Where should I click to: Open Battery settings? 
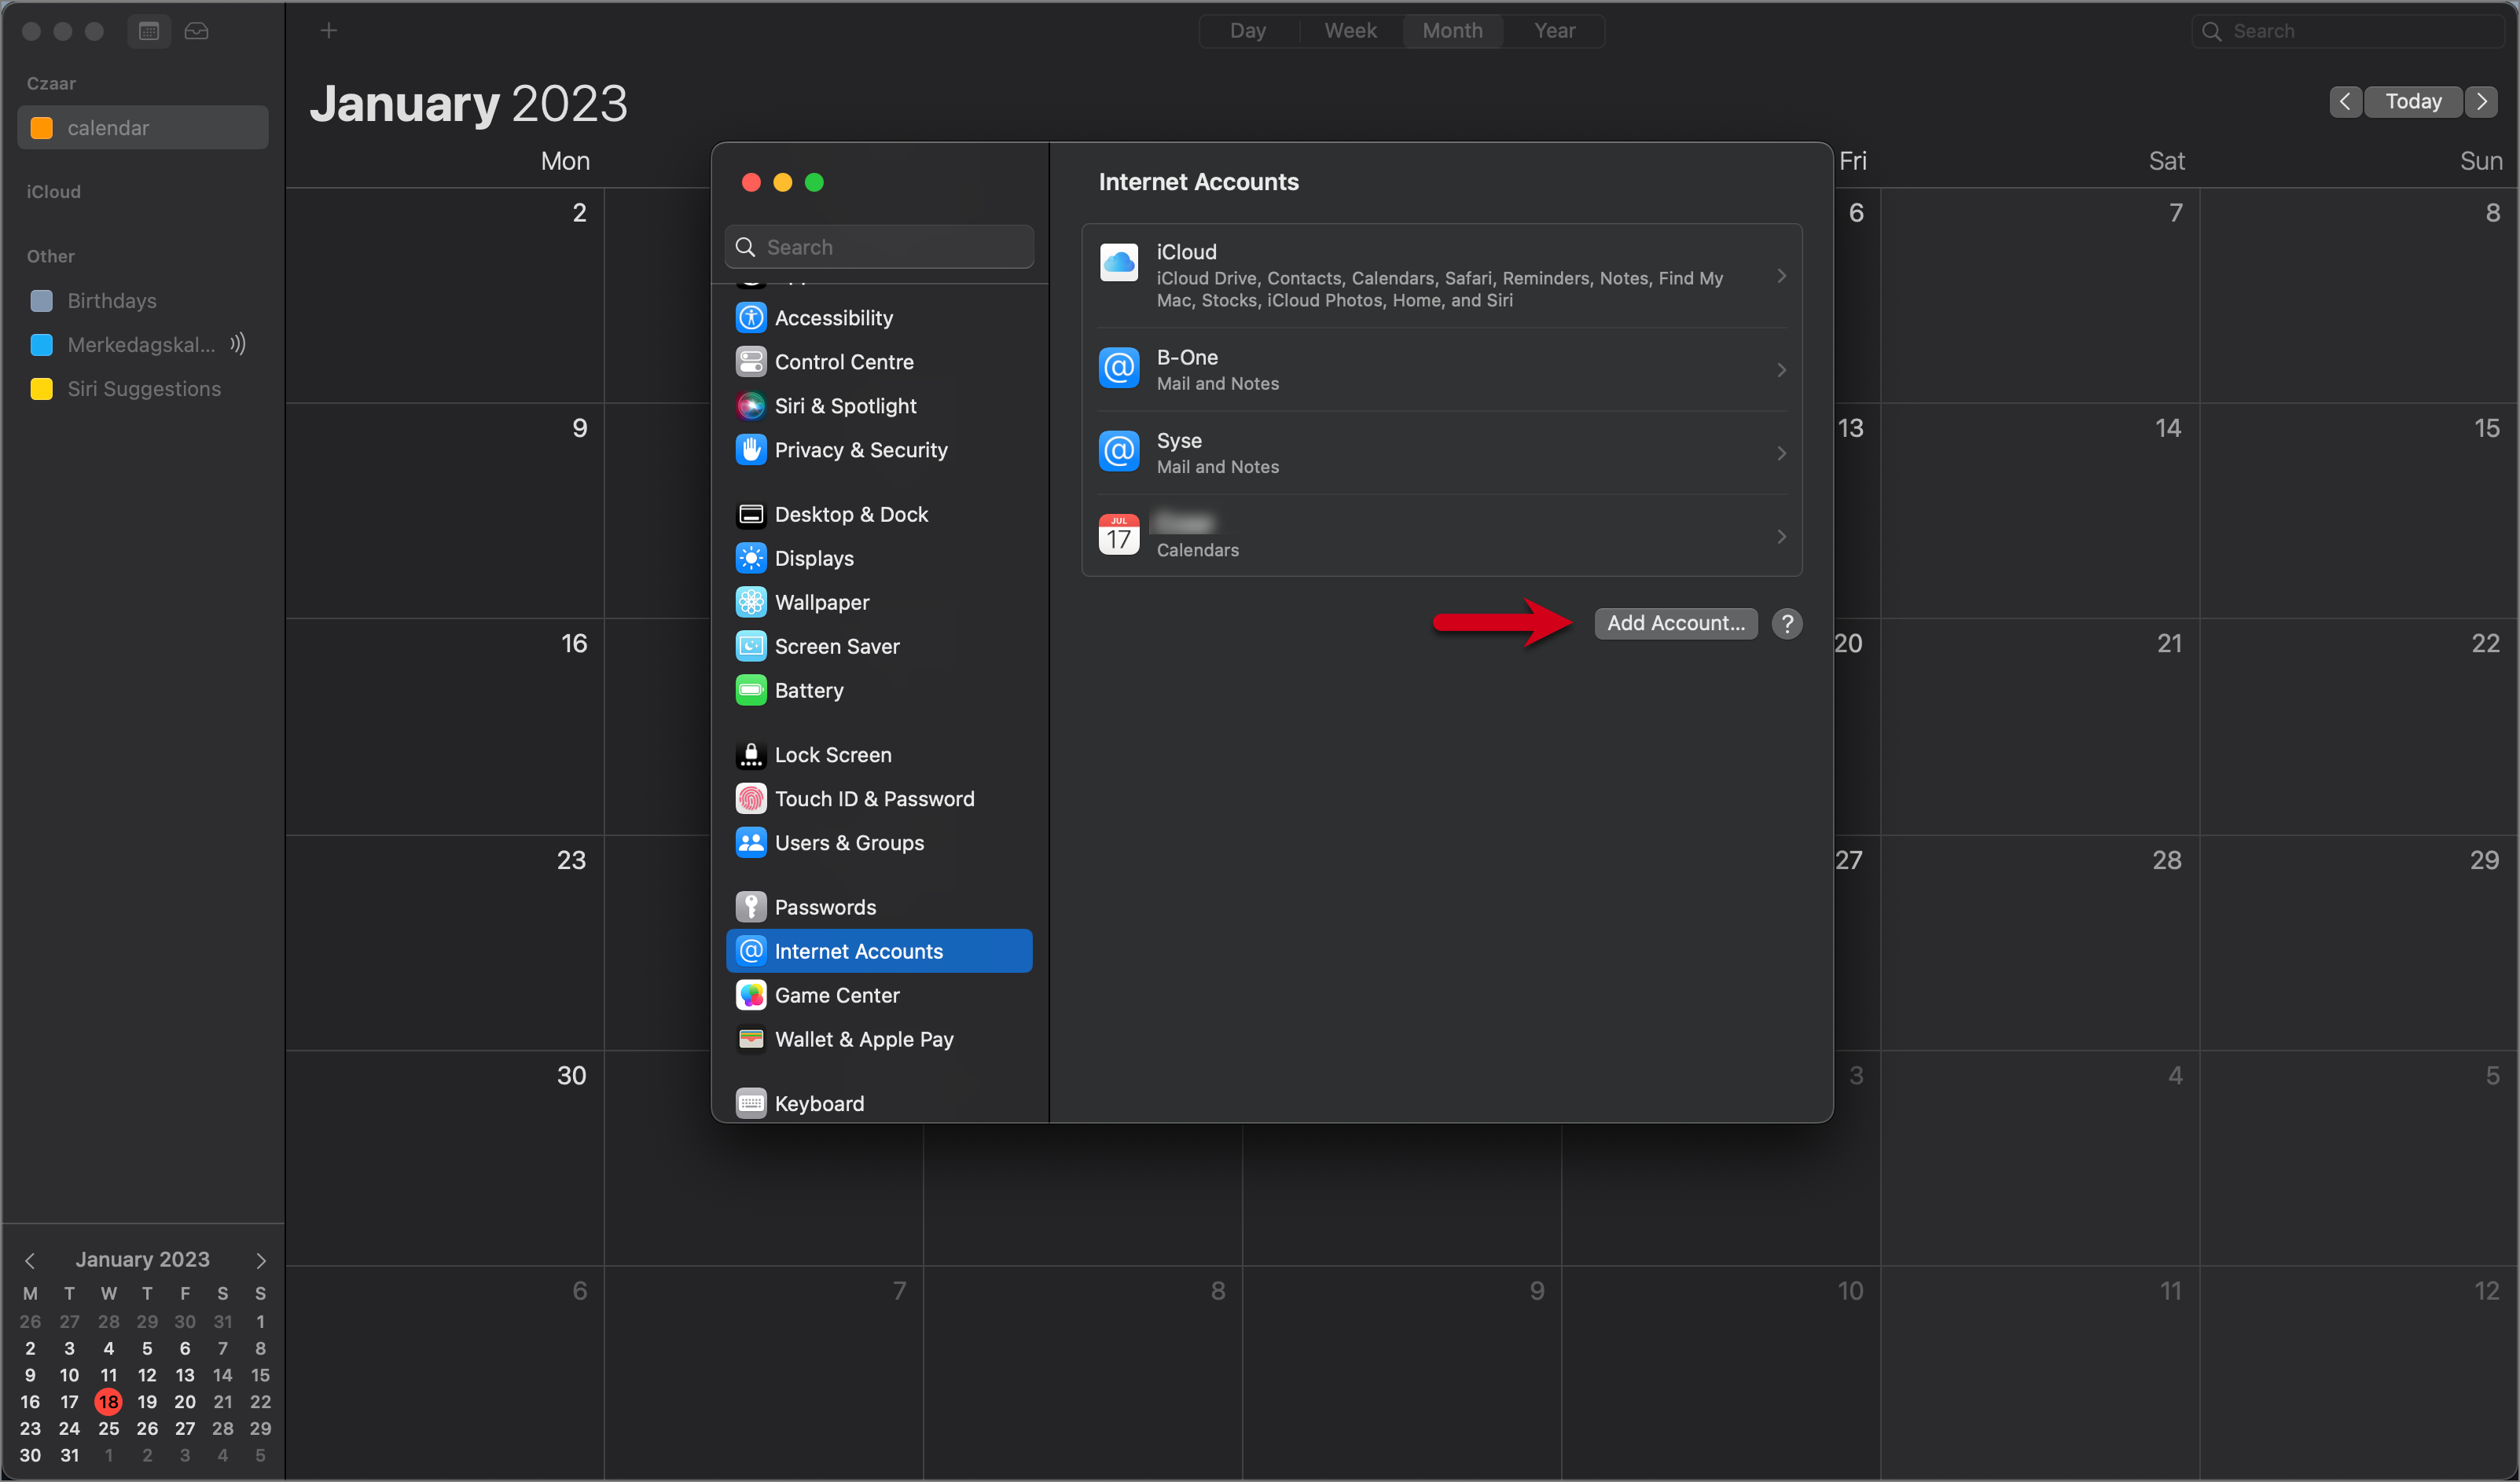tap(879, 690)
